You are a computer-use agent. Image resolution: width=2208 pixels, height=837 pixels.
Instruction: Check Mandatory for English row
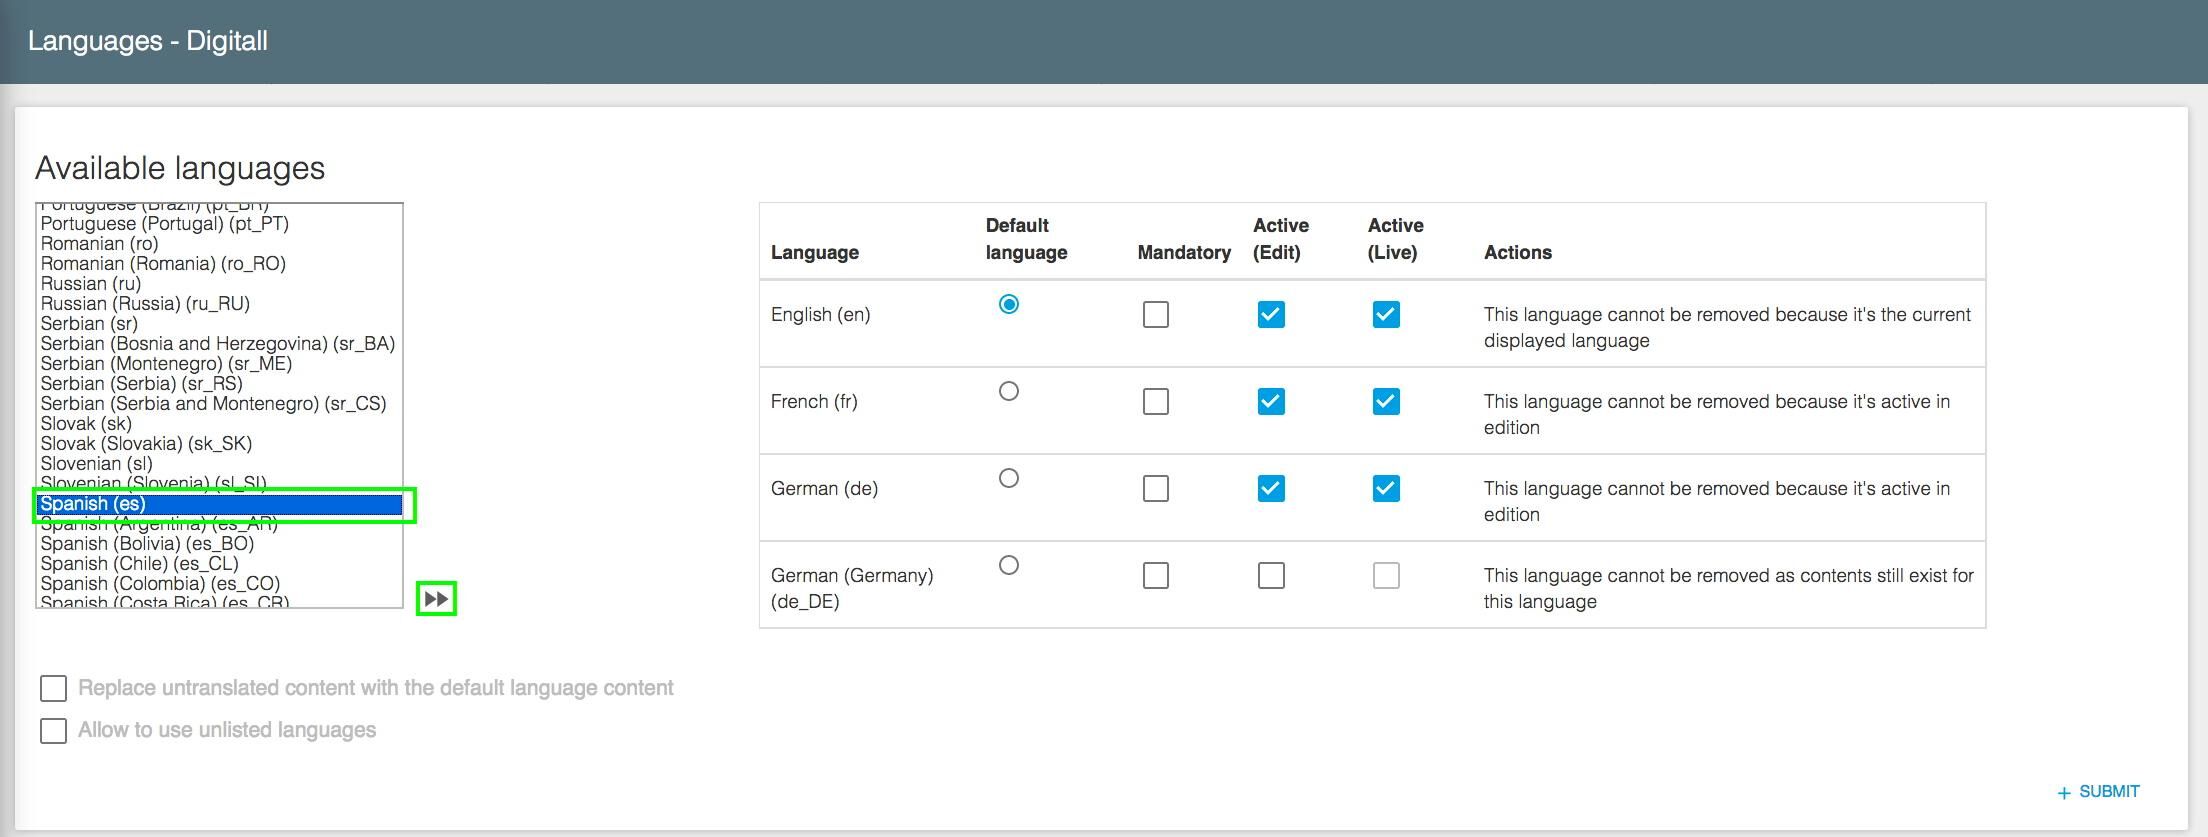[x=1155, y=314]
